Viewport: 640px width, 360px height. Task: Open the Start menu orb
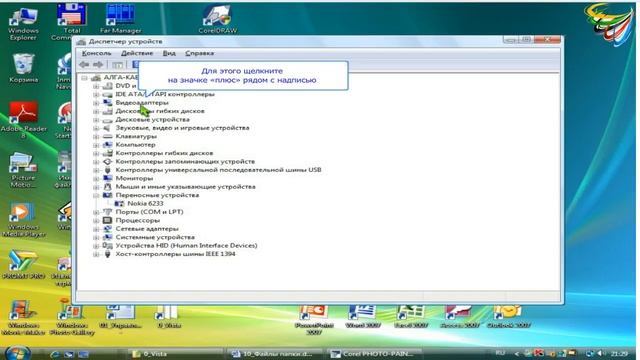(x=17, y=353)
